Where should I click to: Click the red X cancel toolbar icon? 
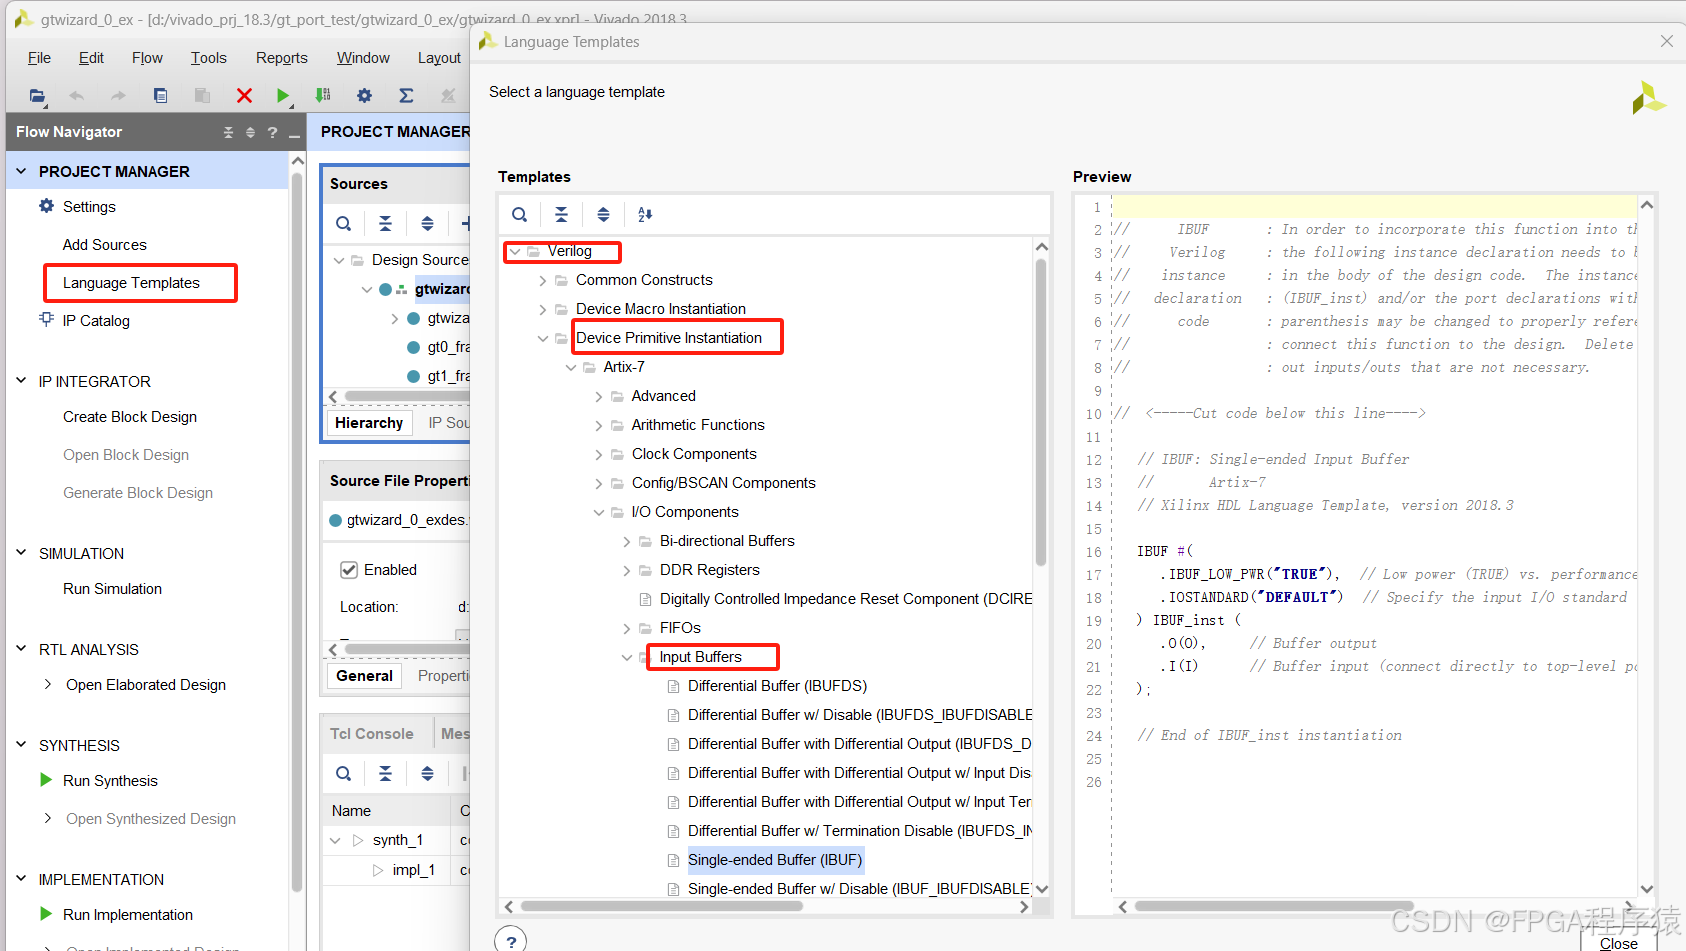[244, 96]
